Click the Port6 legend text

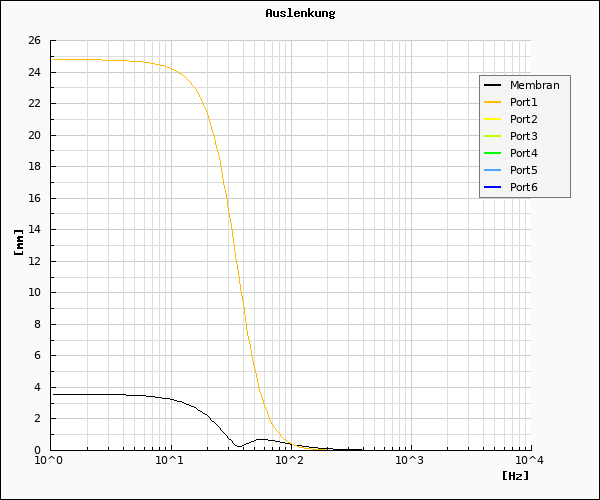tap(523, 187)
